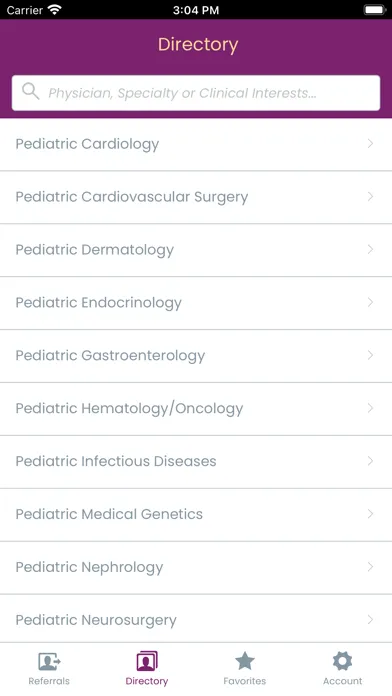Open the Referrals tab icon
This screenshot has width=392, height=696.
coord(49,661)
